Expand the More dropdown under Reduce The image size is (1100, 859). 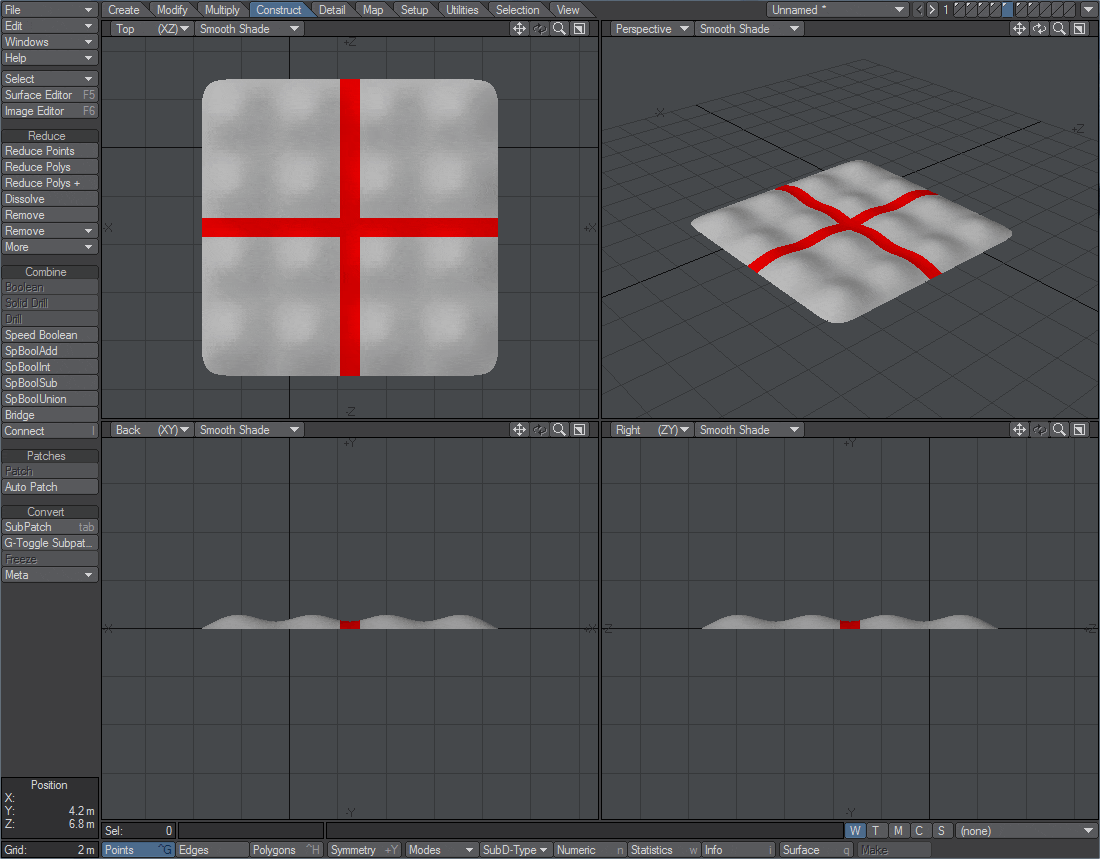click(49, 247)
